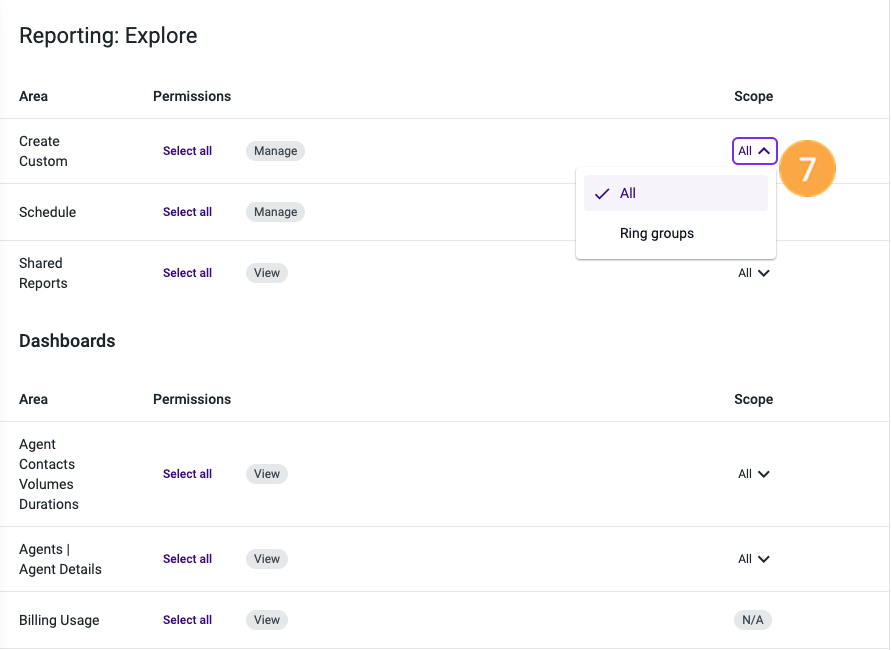Viewport: 891px width, 650px height.
Task: Toggle the View permission for Shared Reports
Action: coord(266,272)
